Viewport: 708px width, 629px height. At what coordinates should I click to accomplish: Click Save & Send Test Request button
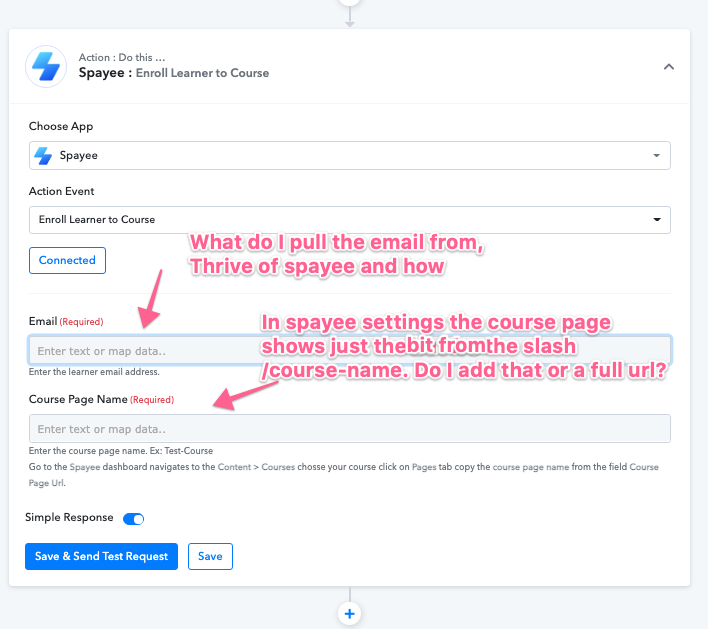click(x=101, y=556)
